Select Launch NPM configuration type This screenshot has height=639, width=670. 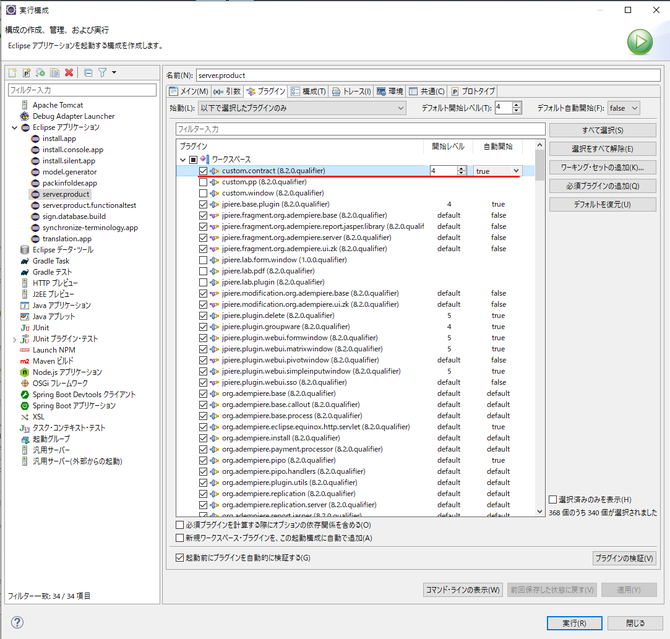54,350
